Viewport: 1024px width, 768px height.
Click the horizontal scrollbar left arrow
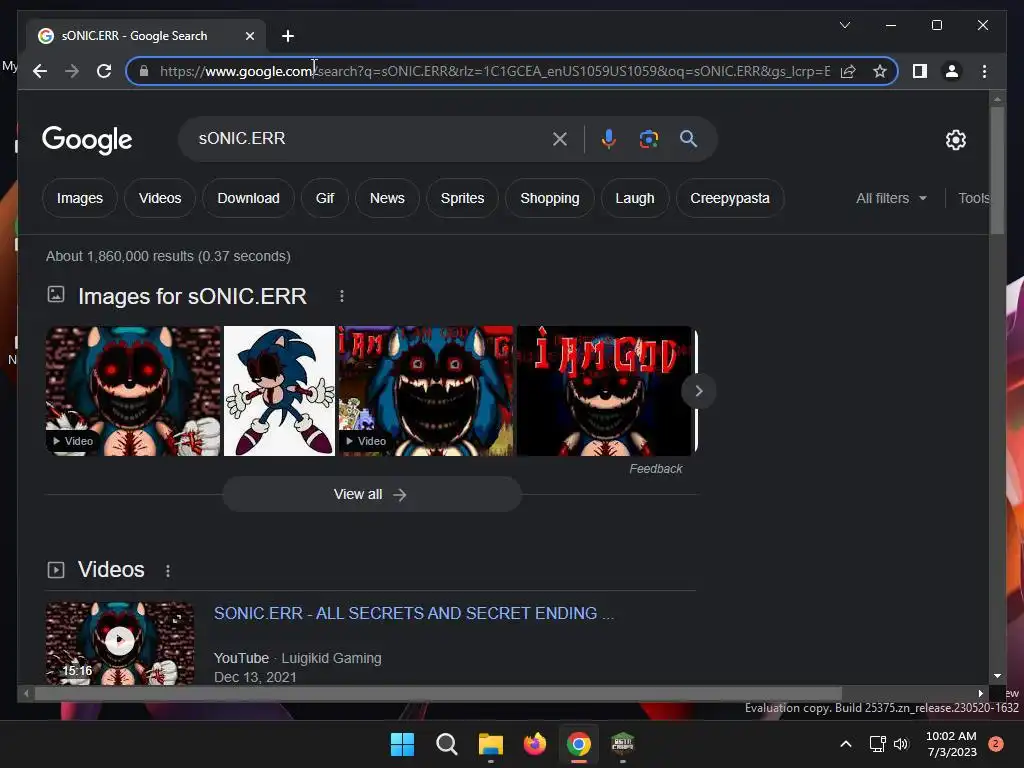click(x=26, y=694)
